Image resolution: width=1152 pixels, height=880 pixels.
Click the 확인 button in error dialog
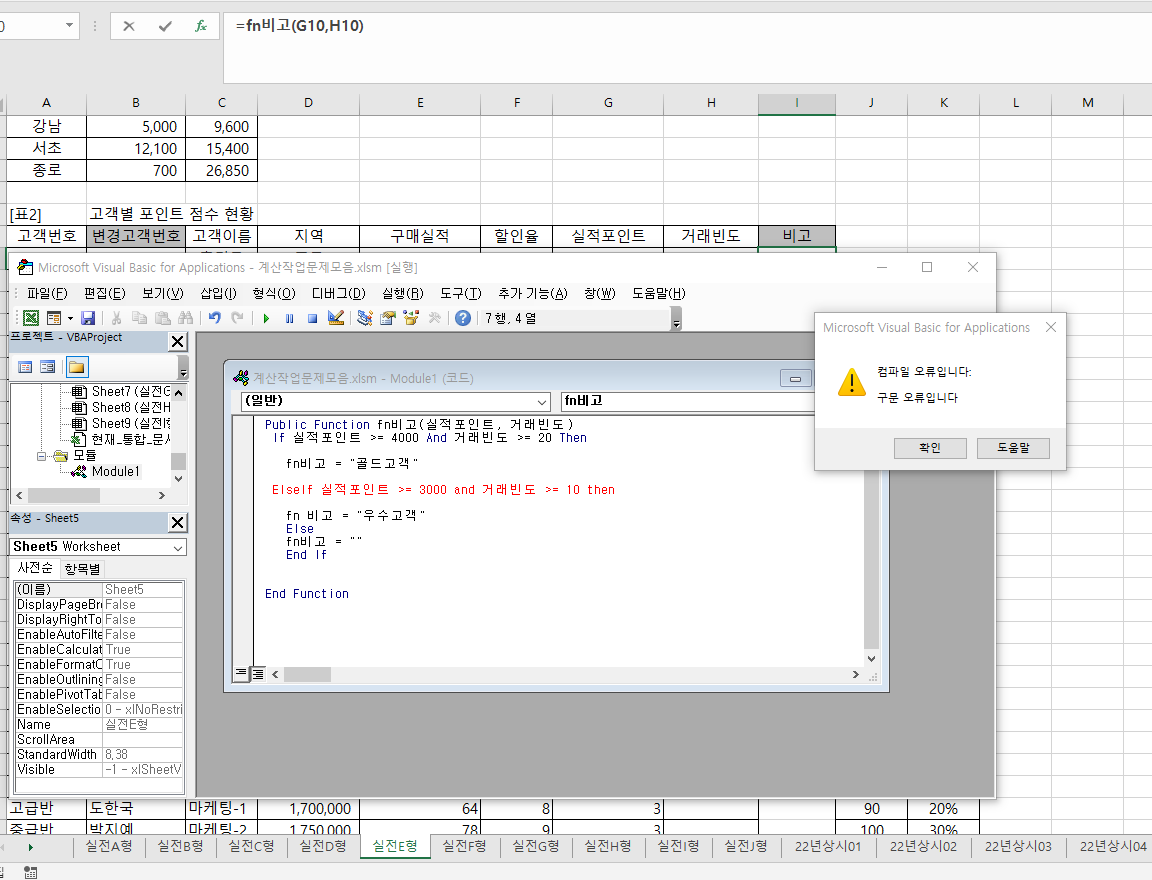click(x=930, y=447)
